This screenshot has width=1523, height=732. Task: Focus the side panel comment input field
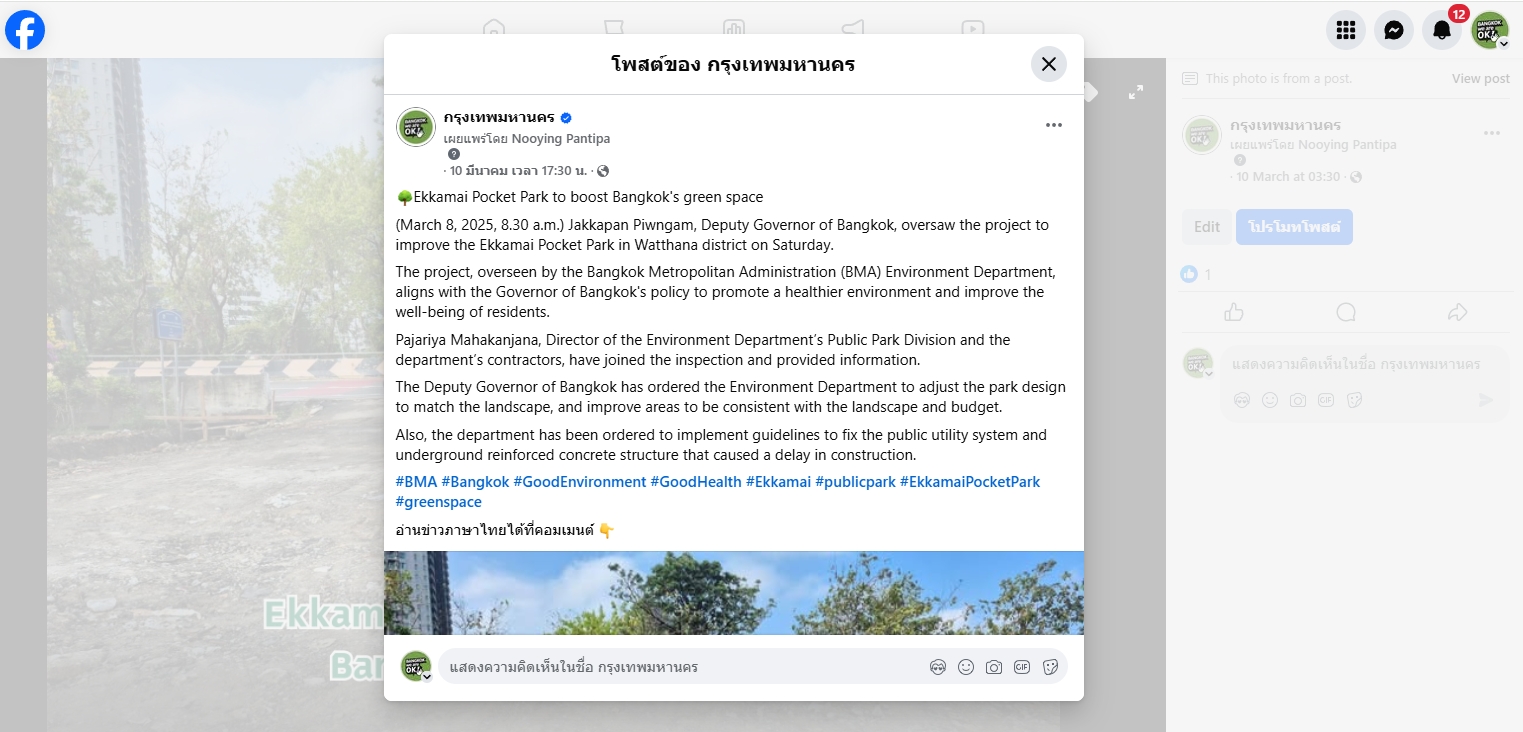(x=1365, y=364)
